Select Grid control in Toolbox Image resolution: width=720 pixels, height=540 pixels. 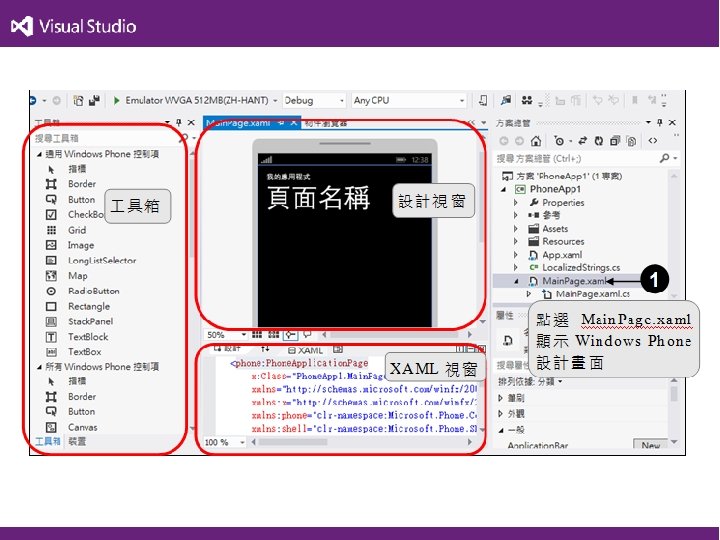pos(66,230)
